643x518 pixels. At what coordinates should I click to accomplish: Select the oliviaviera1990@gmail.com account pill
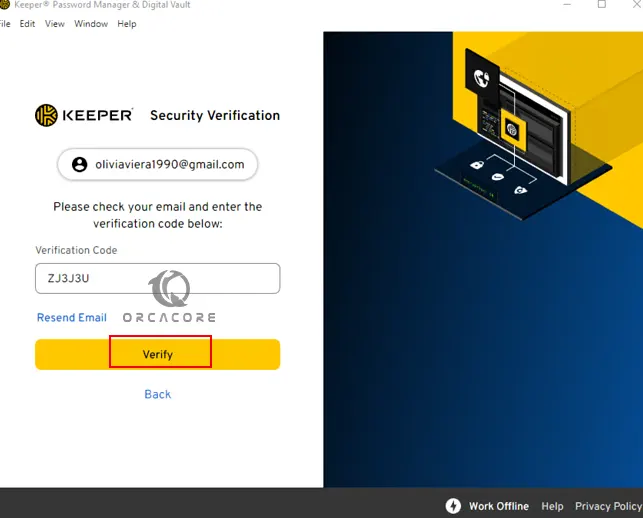pos(157,164)
